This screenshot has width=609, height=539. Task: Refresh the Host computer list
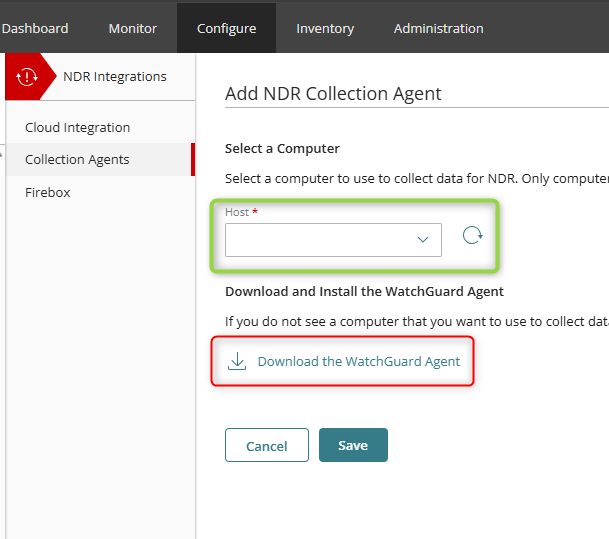pos(472,235)
